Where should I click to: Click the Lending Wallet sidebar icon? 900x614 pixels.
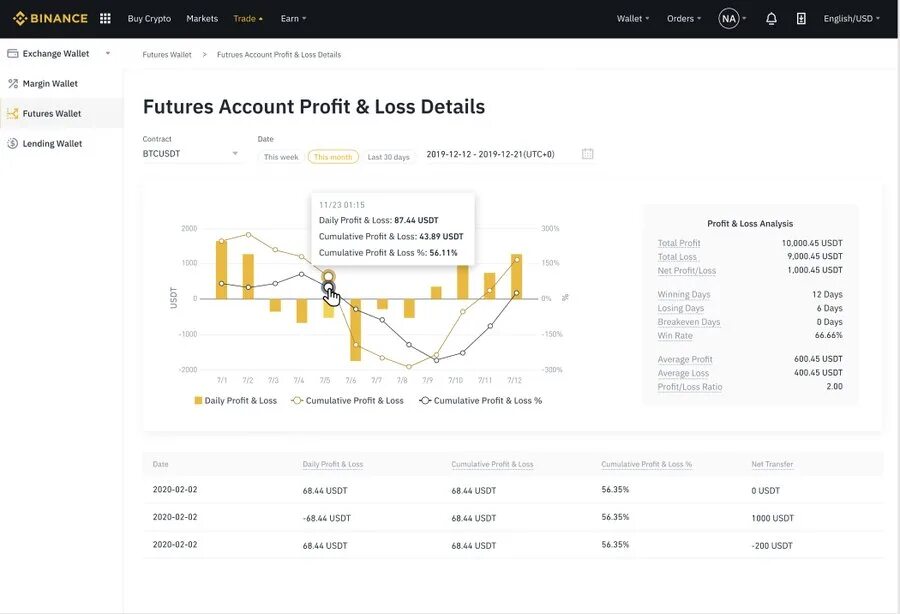(13, 144)
